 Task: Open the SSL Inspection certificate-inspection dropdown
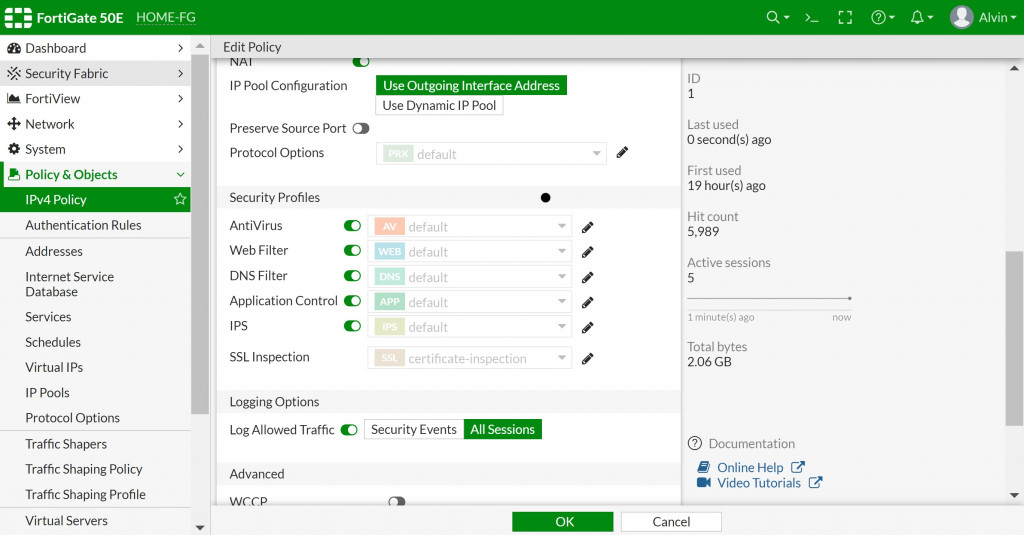(470, 358)
